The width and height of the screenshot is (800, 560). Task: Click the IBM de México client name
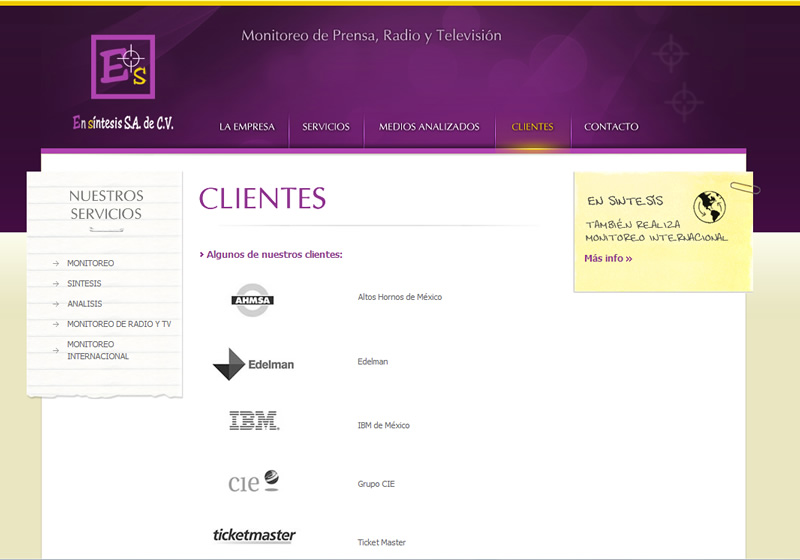pos(384,426)
